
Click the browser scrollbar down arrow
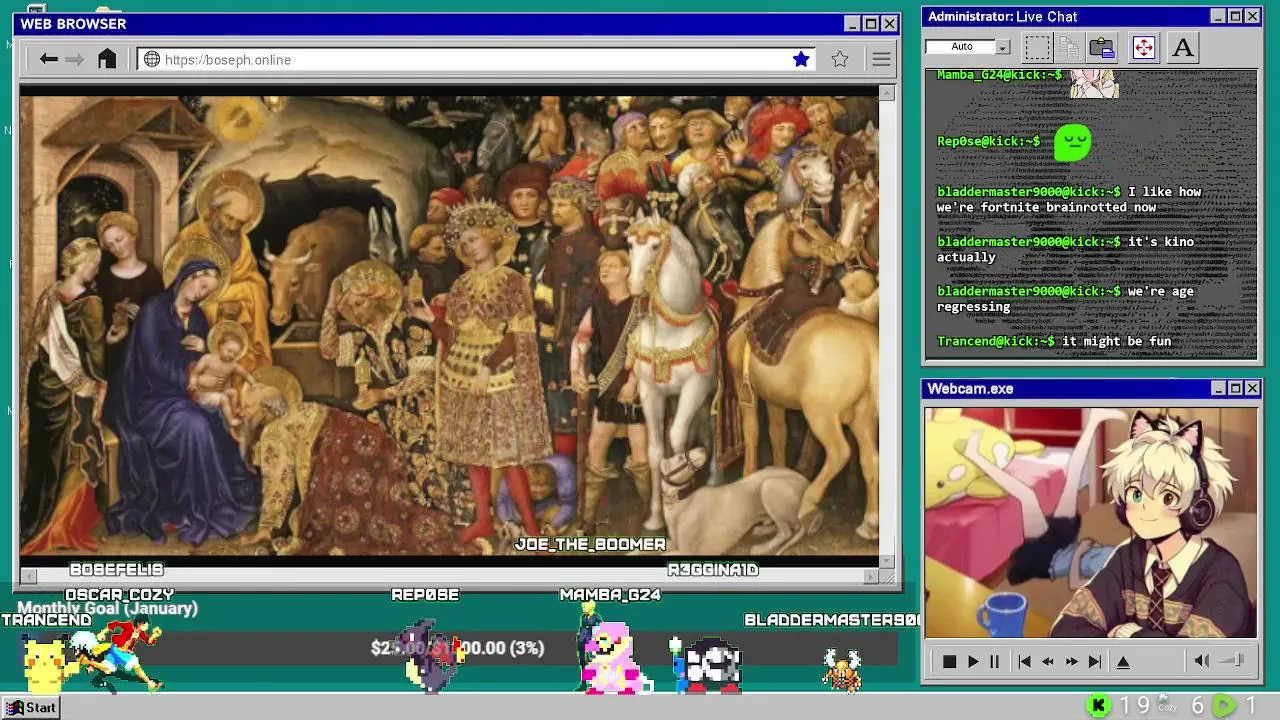(887, 563)
